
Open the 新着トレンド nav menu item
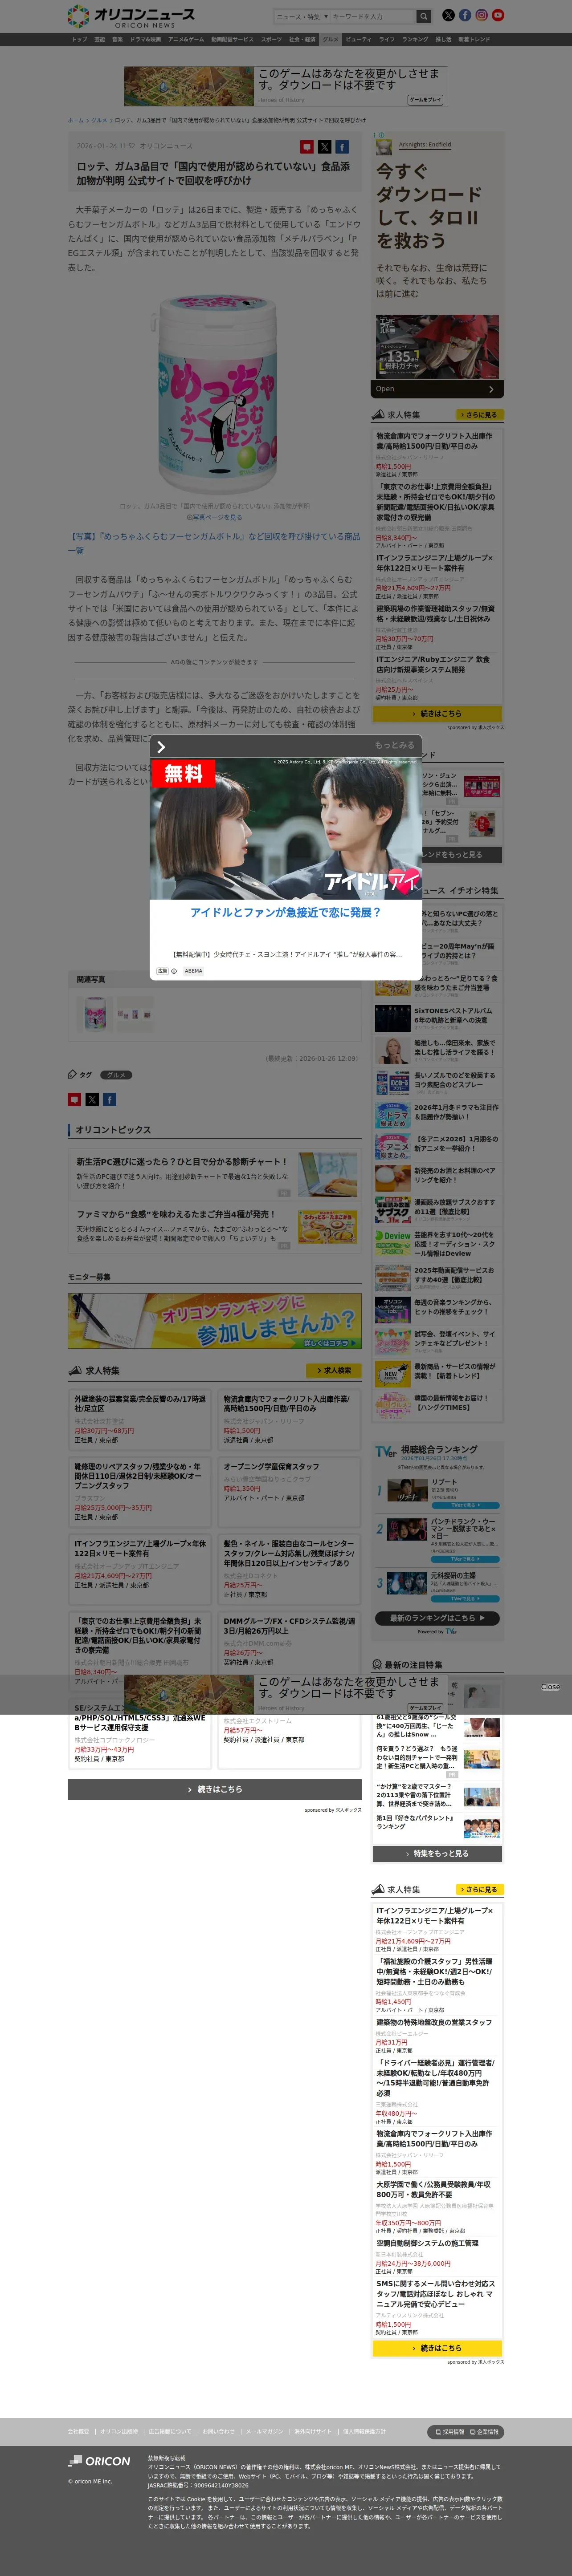point(474,40)
